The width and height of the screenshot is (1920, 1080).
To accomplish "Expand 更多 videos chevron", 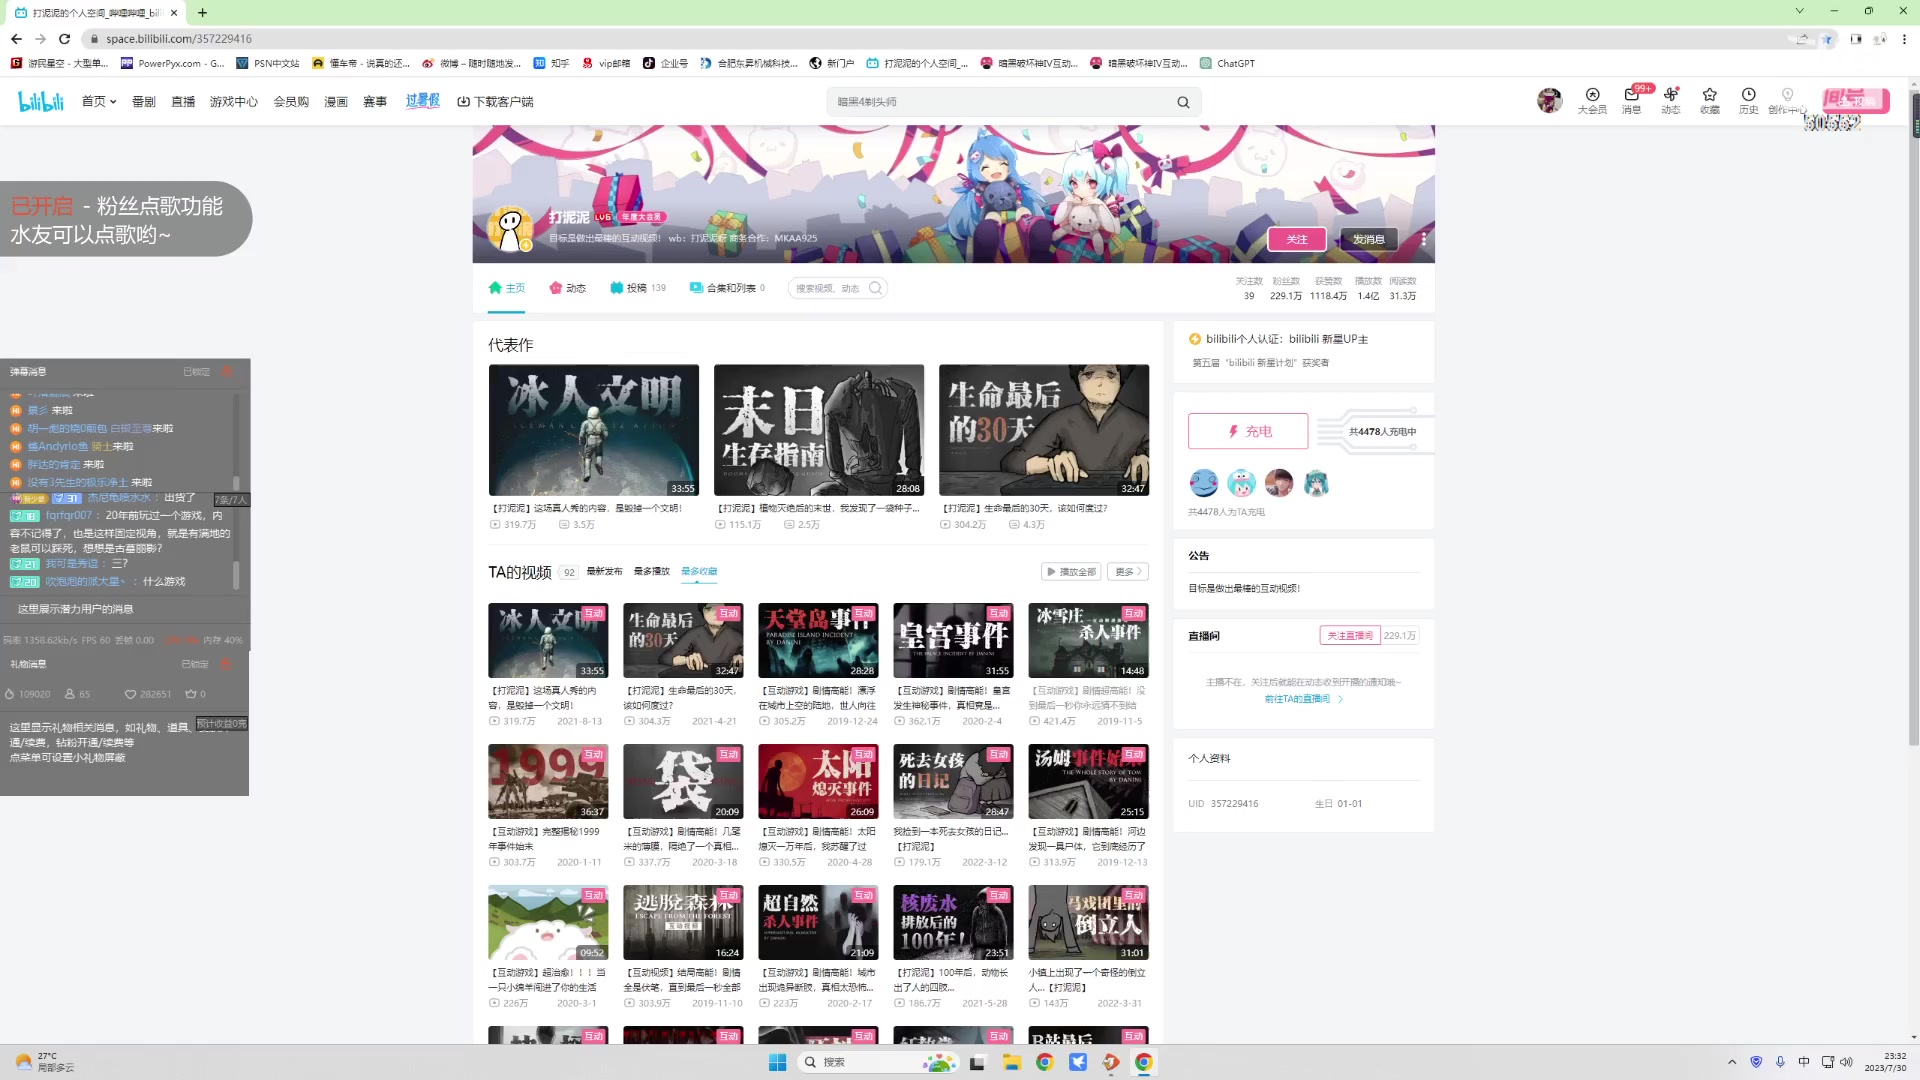I will [1128, 572].
